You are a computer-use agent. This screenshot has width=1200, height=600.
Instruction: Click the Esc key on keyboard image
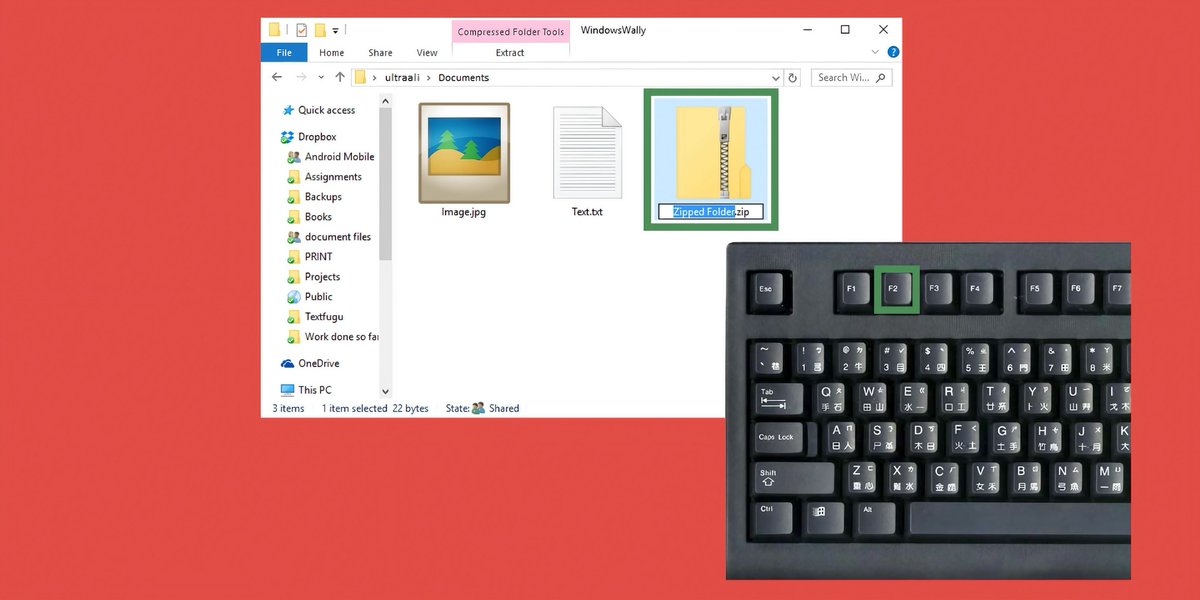click(769, 288)
